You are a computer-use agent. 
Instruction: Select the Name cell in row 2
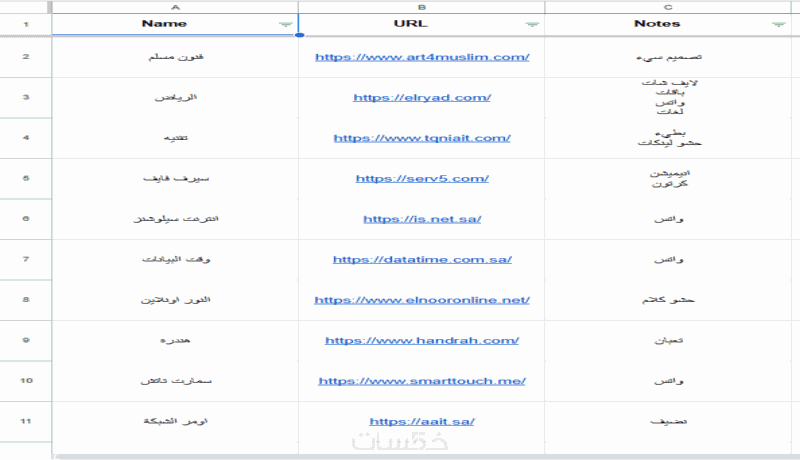coord(175,57)
